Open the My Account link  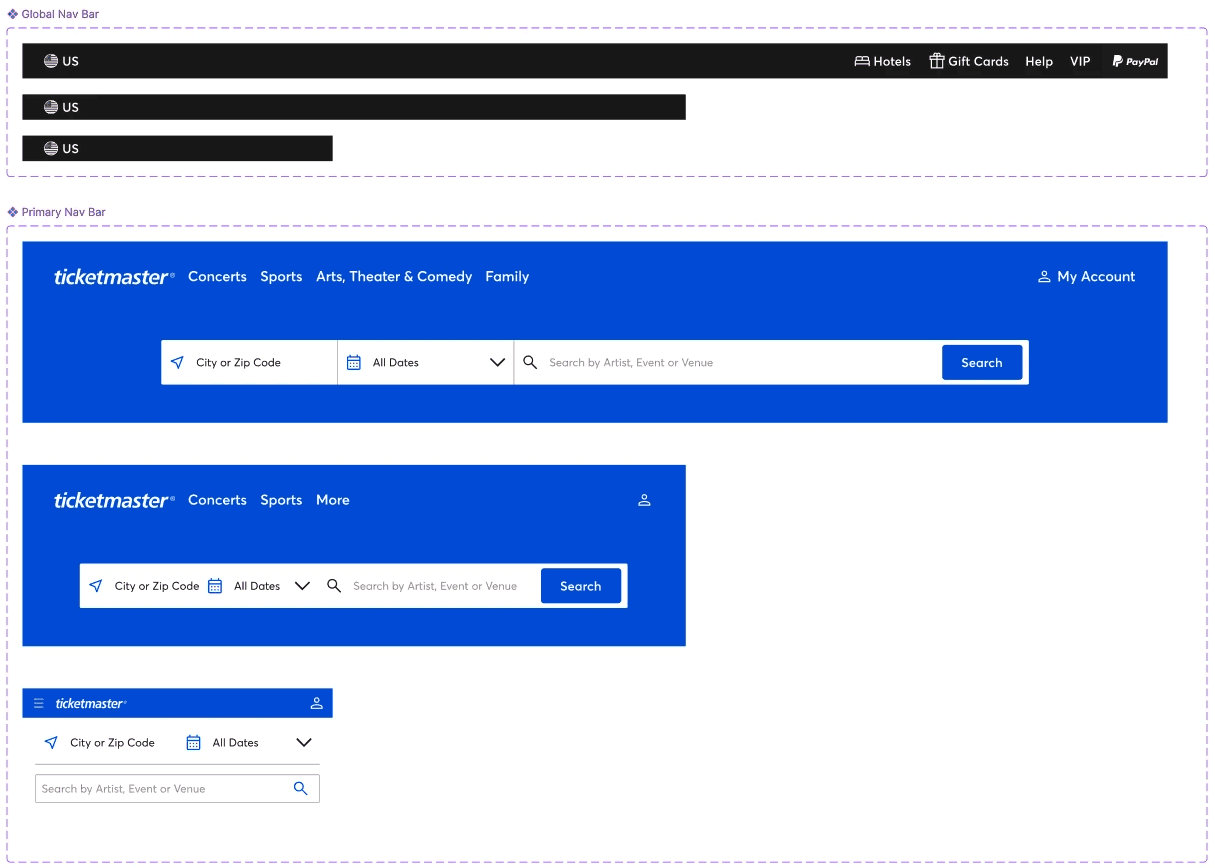click(1087, 277)
